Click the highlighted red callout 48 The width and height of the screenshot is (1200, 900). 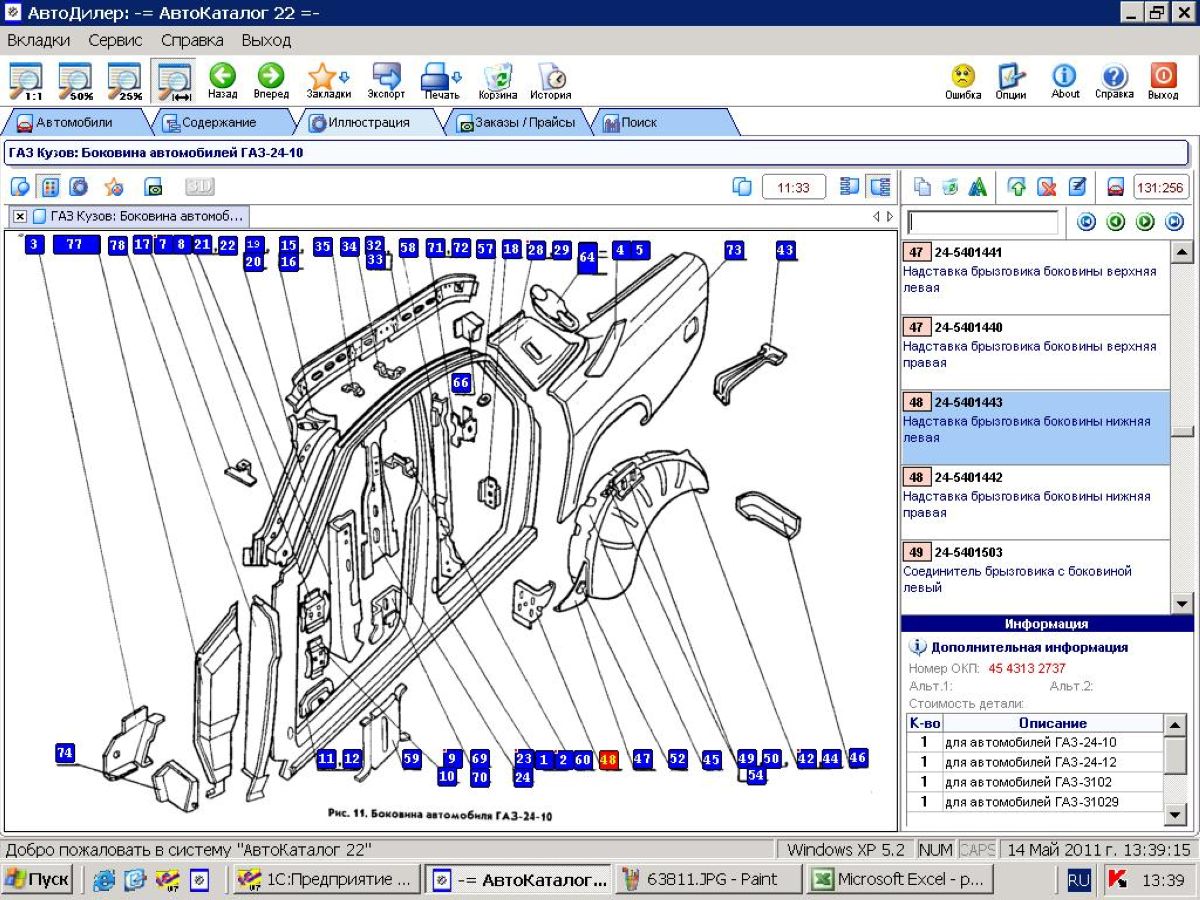pos(608,760)
